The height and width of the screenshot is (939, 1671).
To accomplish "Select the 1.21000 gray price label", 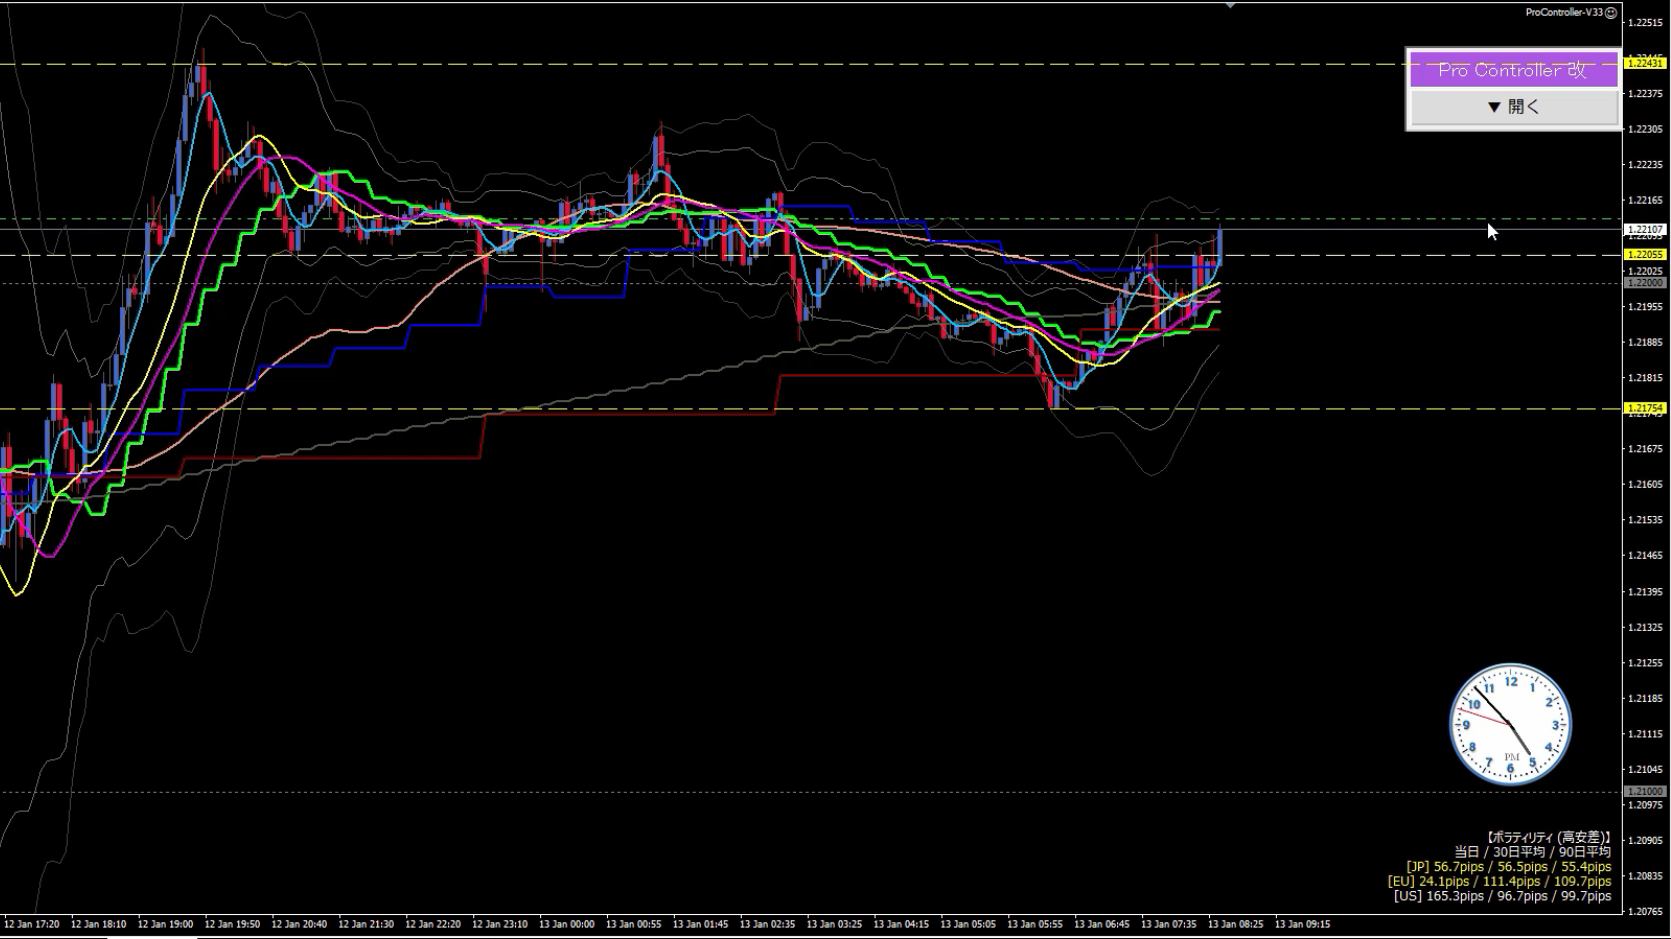I will [x=1645, y=791].
